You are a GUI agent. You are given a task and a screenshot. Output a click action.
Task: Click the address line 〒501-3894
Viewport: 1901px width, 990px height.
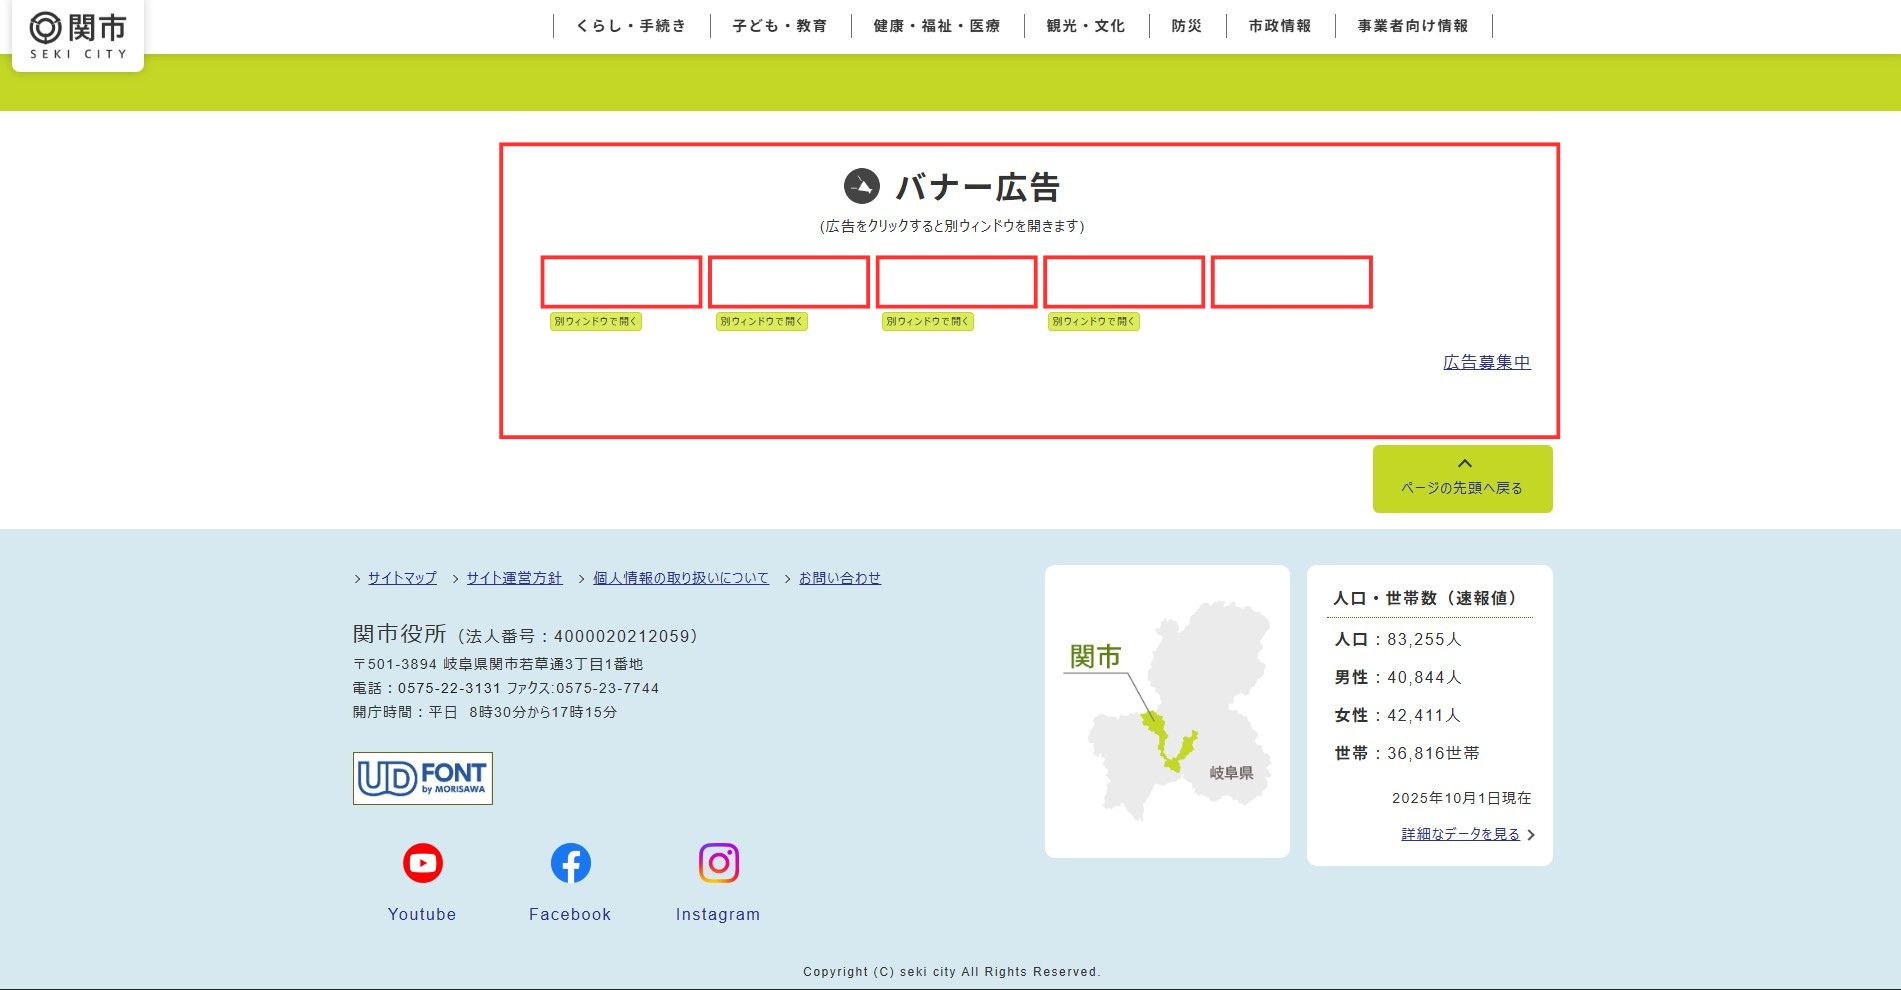click(x=498, y=664)
